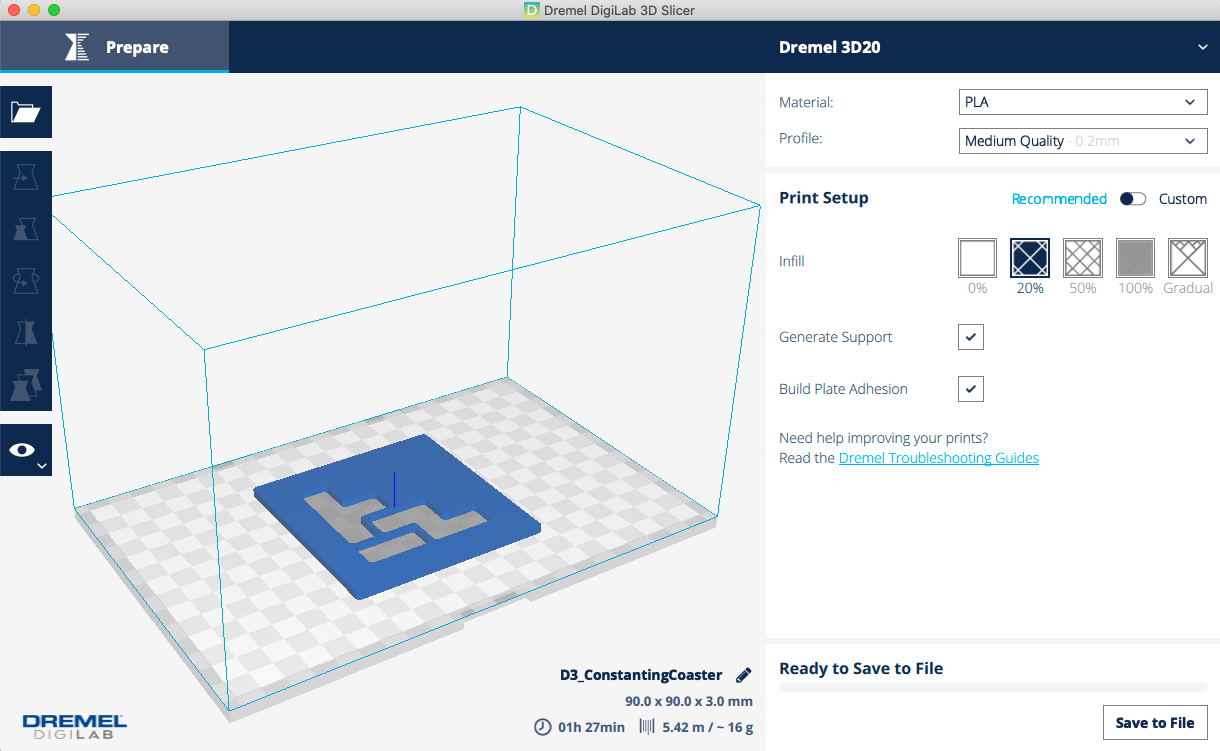Select the Scale tool in sidebar
The height and width of the screenshot is (751, 1220).
coord(25,230)
